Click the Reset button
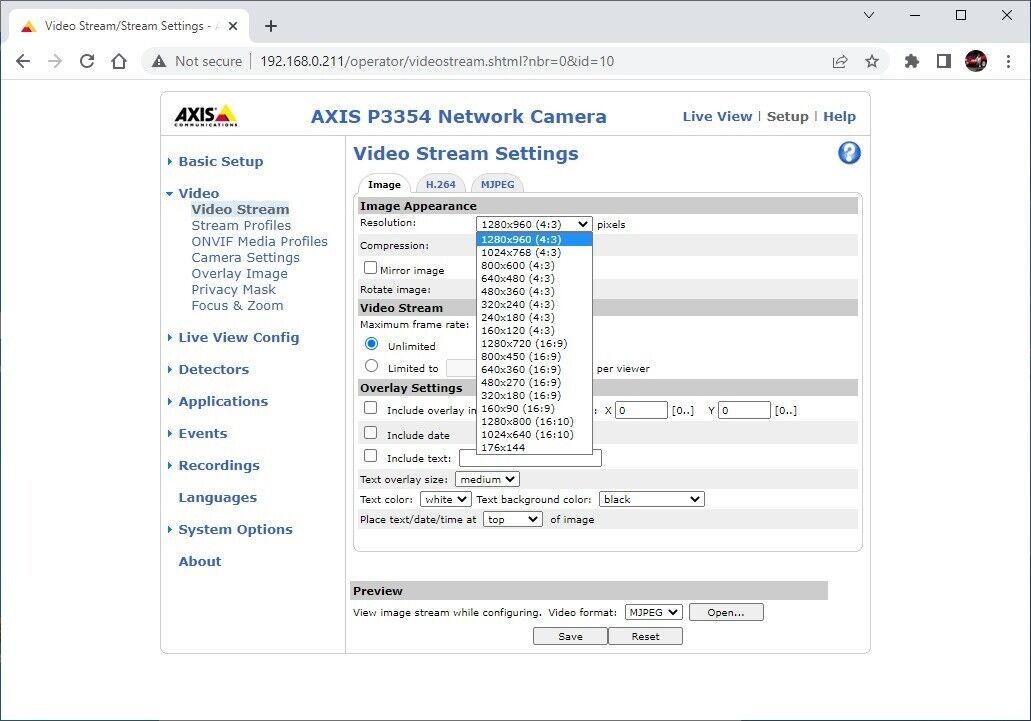The image size is (1031, 721). [645, 636]
